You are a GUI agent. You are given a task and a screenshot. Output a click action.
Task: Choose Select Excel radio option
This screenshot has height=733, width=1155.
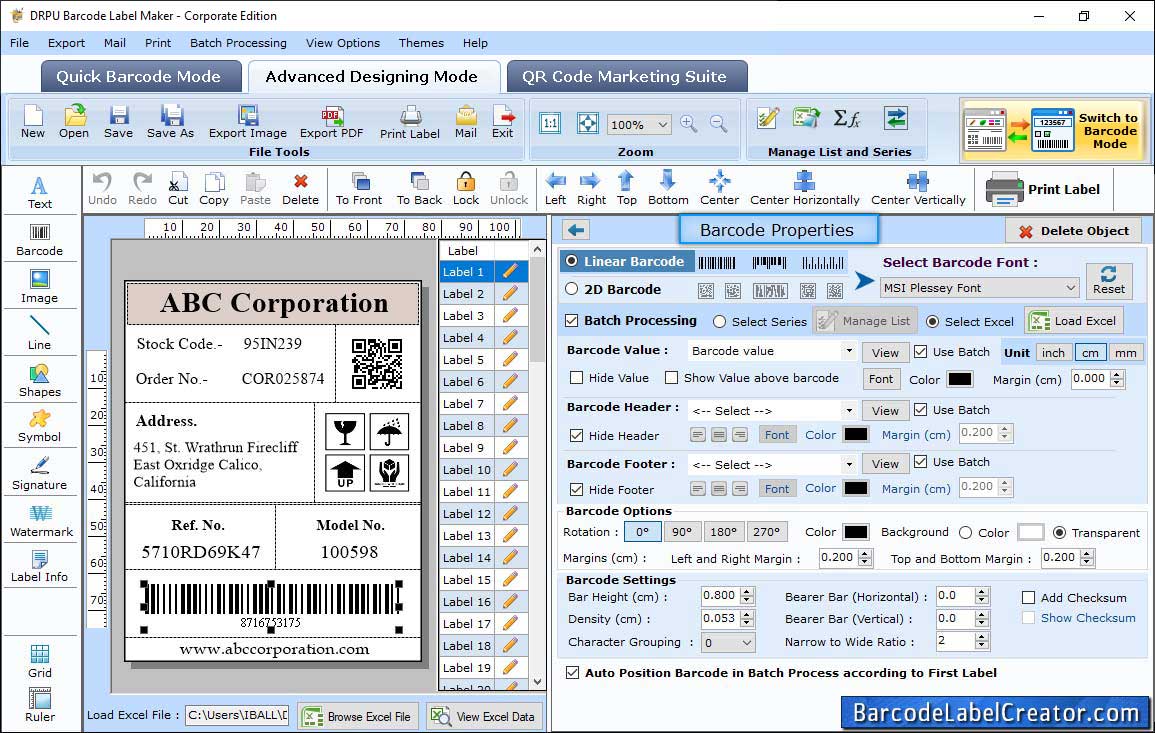click(933, 321)
